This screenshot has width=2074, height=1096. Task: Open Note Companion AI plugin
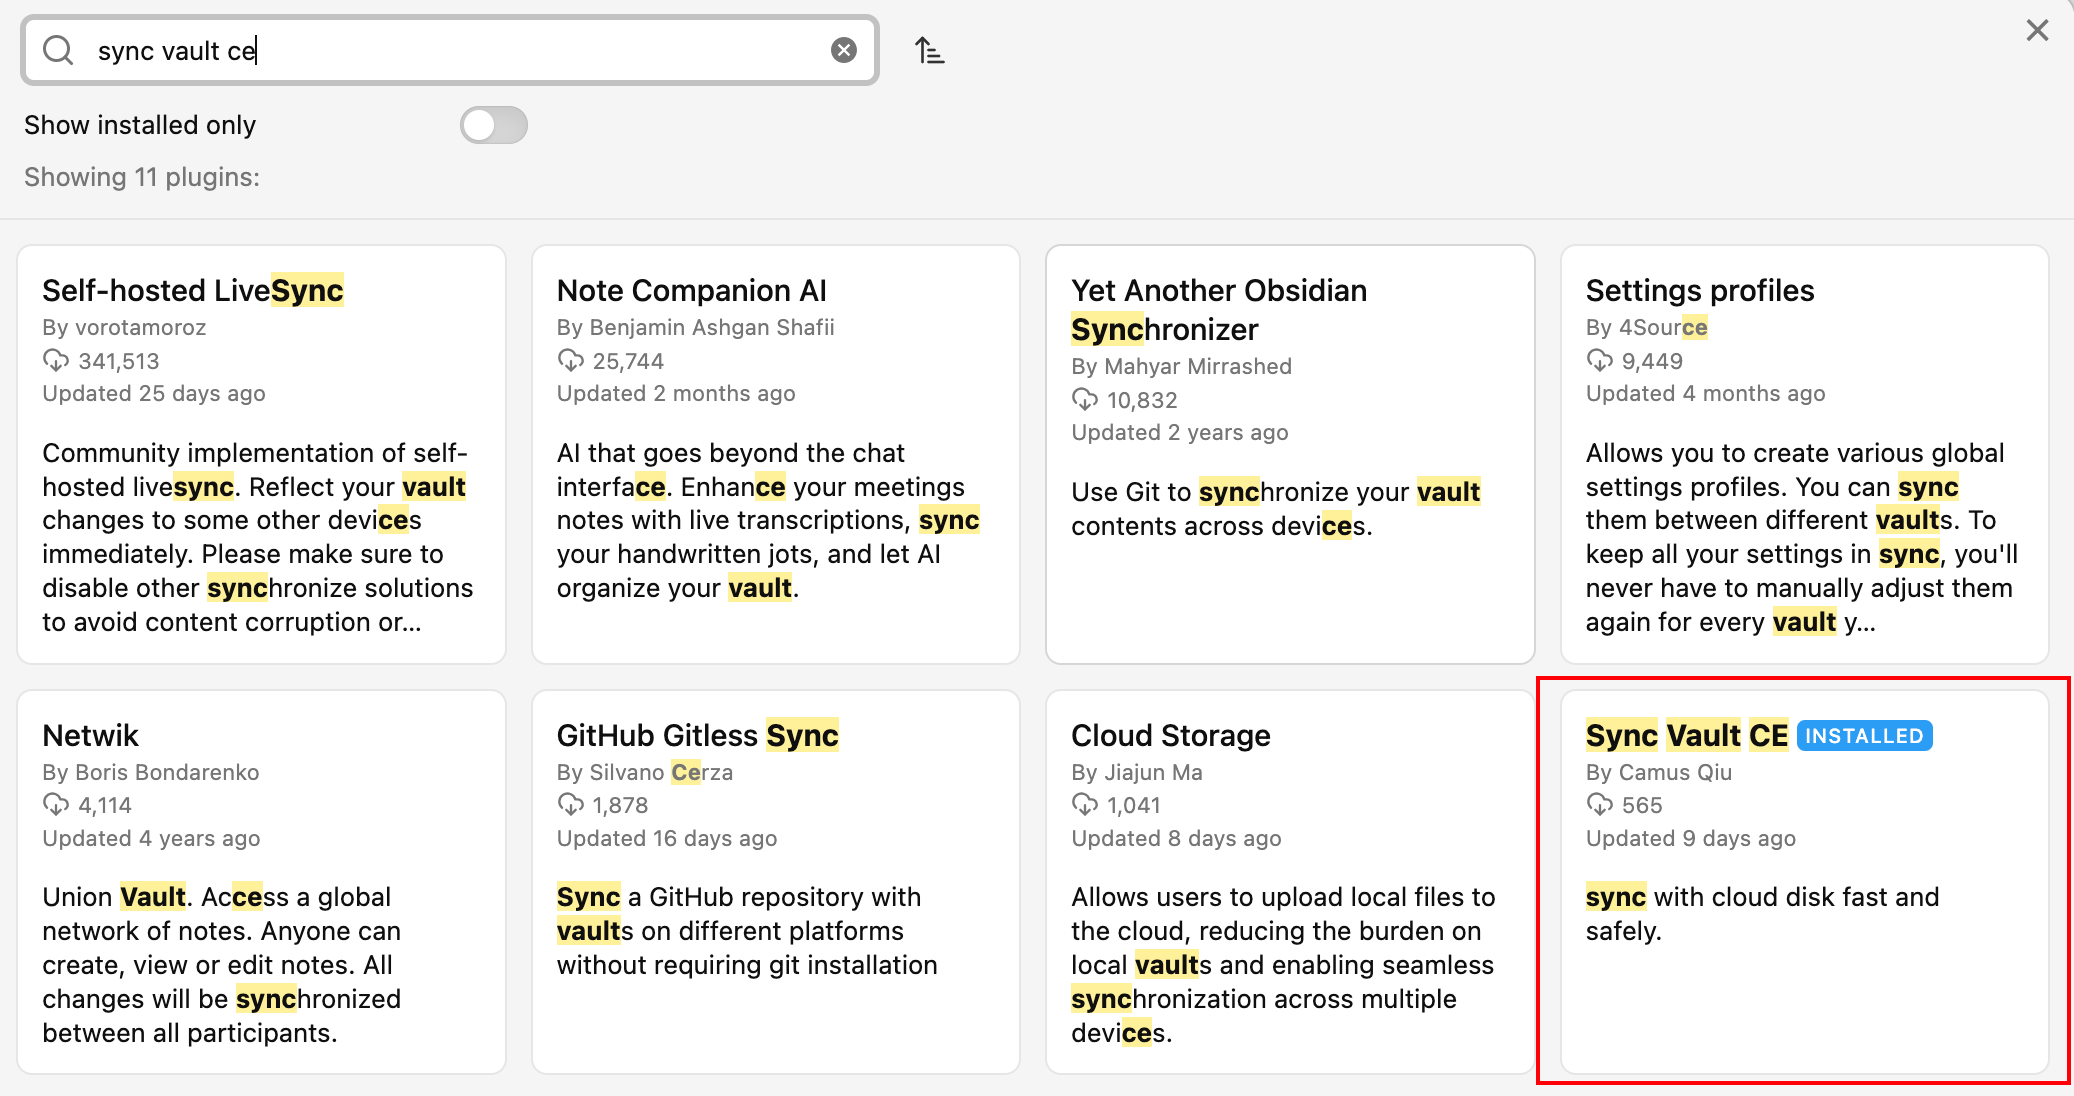(x=775, y=455)
